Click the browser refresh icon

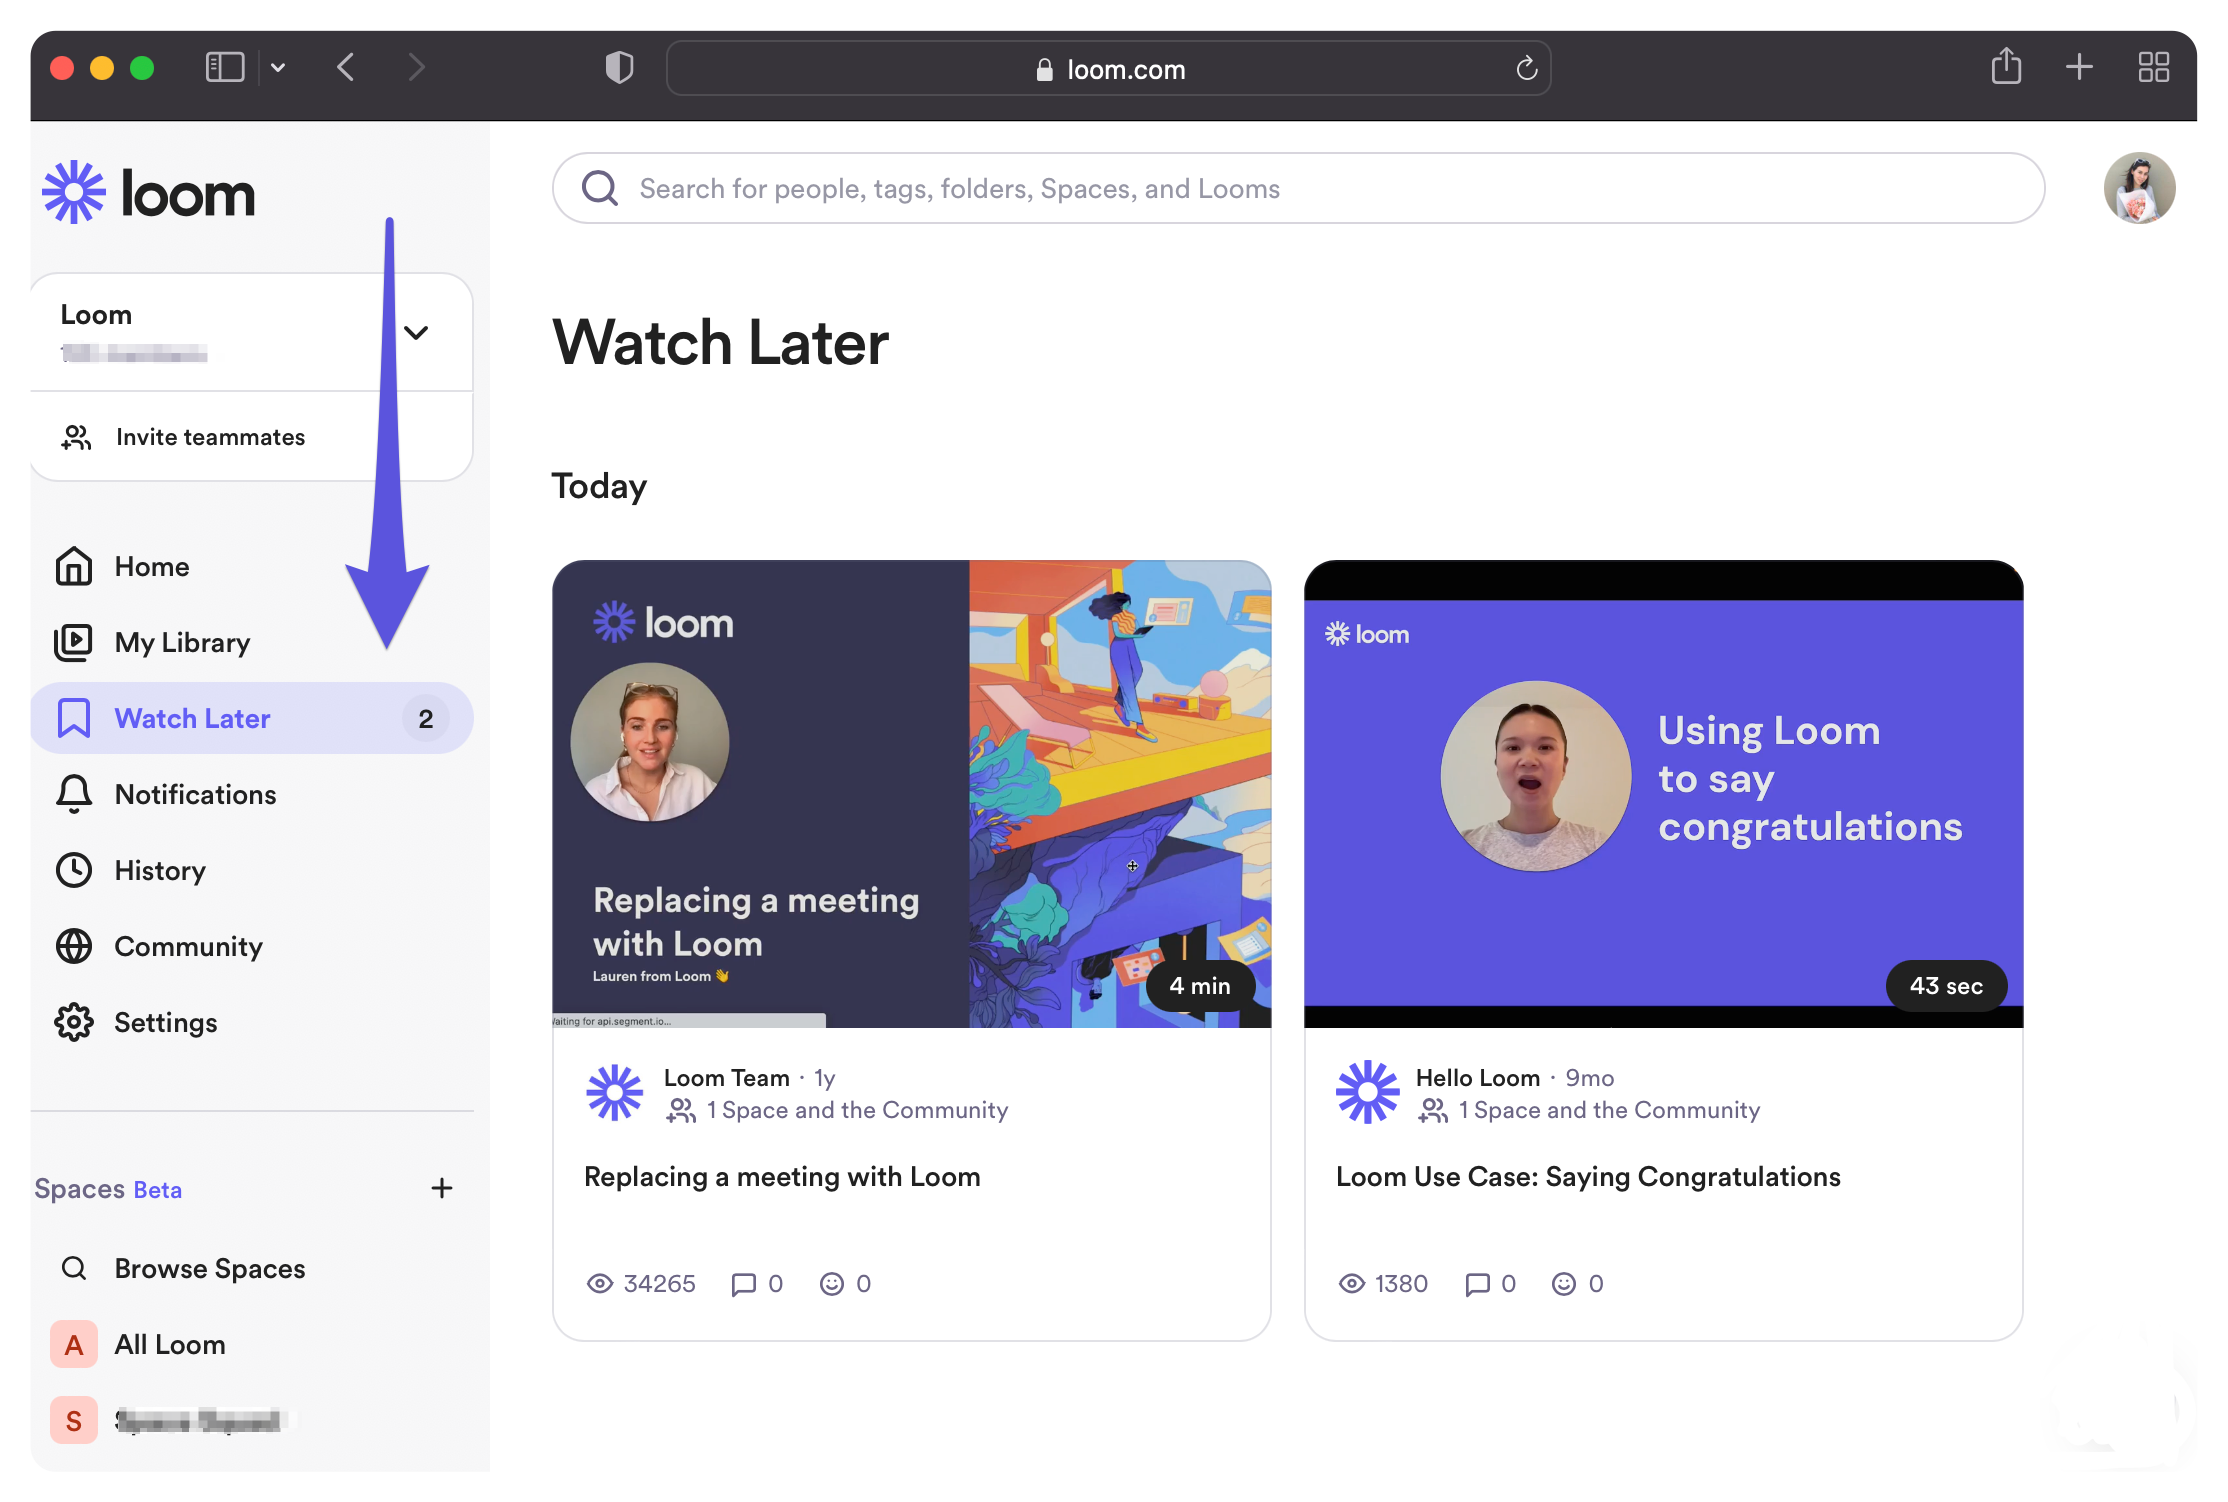pos(1524,67)
